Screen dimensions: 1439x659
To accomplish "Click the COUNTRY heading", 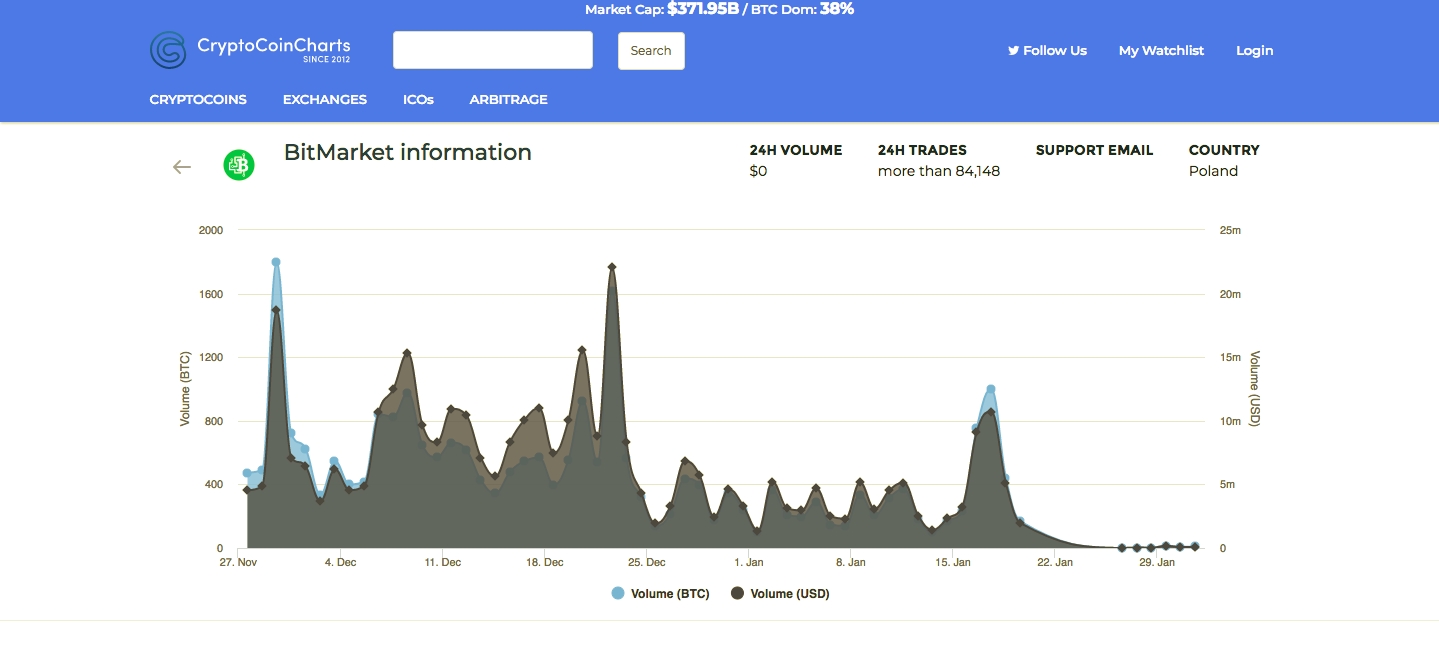I will 1224,150.
